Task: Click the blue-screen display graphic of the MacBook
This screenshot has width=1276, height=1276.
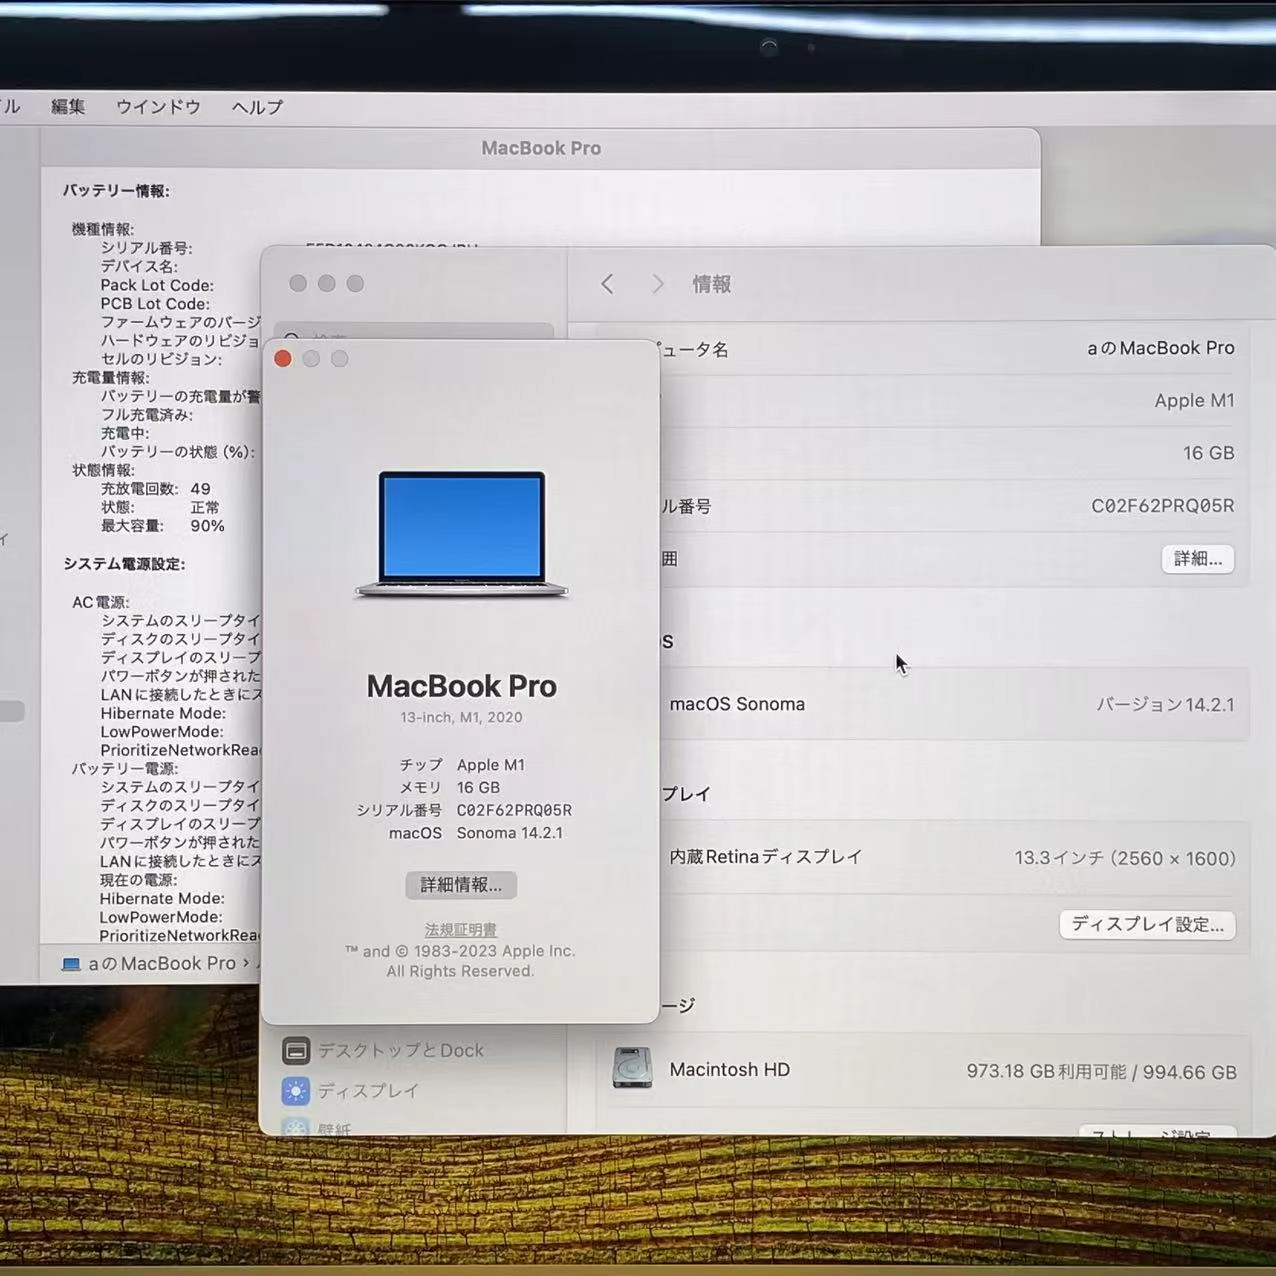Action: point(461,527)
